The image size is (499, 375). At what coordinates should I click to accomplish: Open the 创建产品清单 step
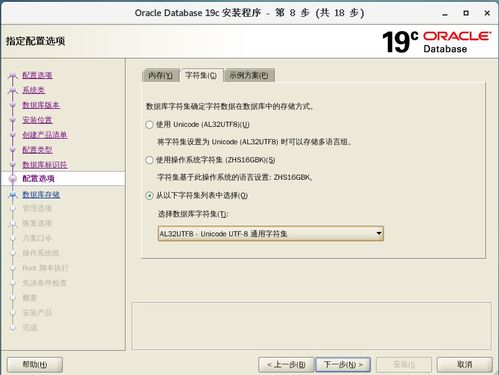pyautogui.click(x=45, y=135)
